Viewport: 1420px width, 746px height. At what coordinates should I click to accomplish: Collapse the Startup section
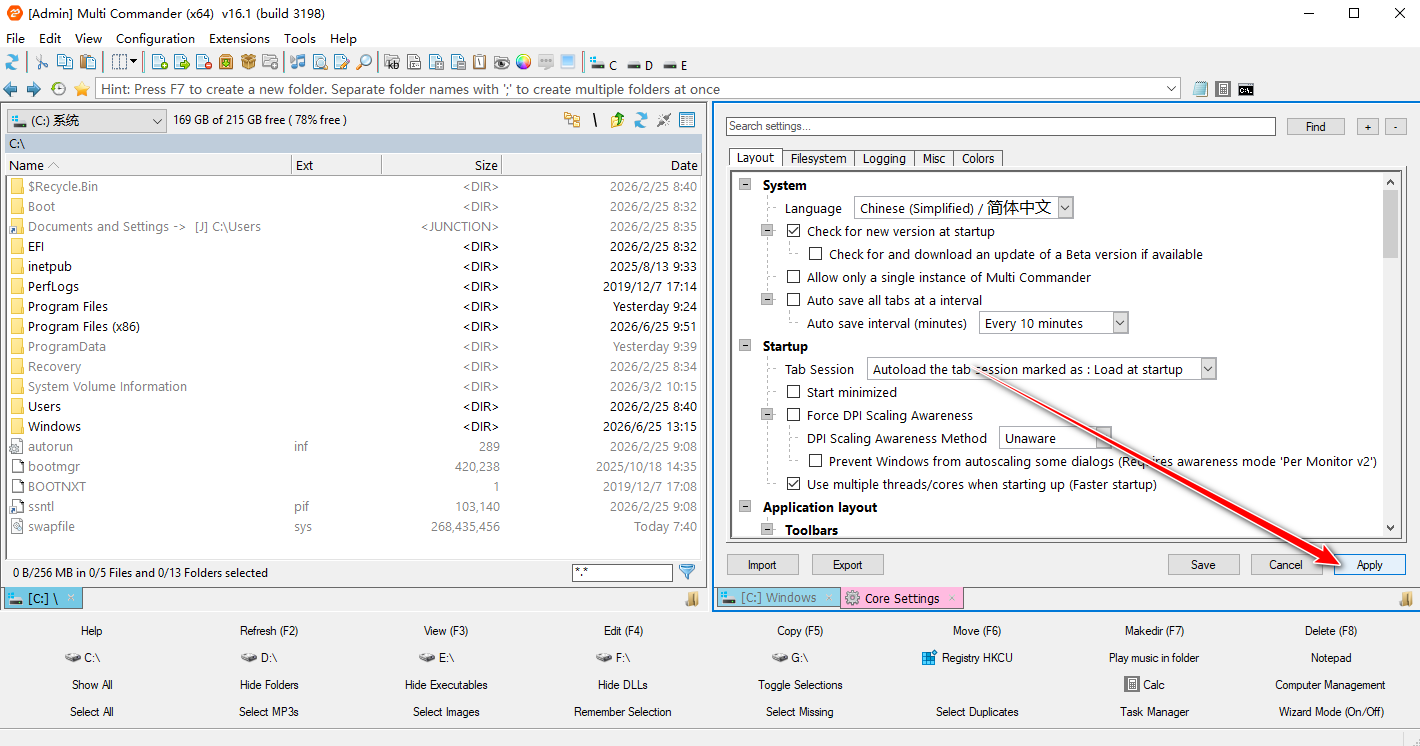(745, 346)
